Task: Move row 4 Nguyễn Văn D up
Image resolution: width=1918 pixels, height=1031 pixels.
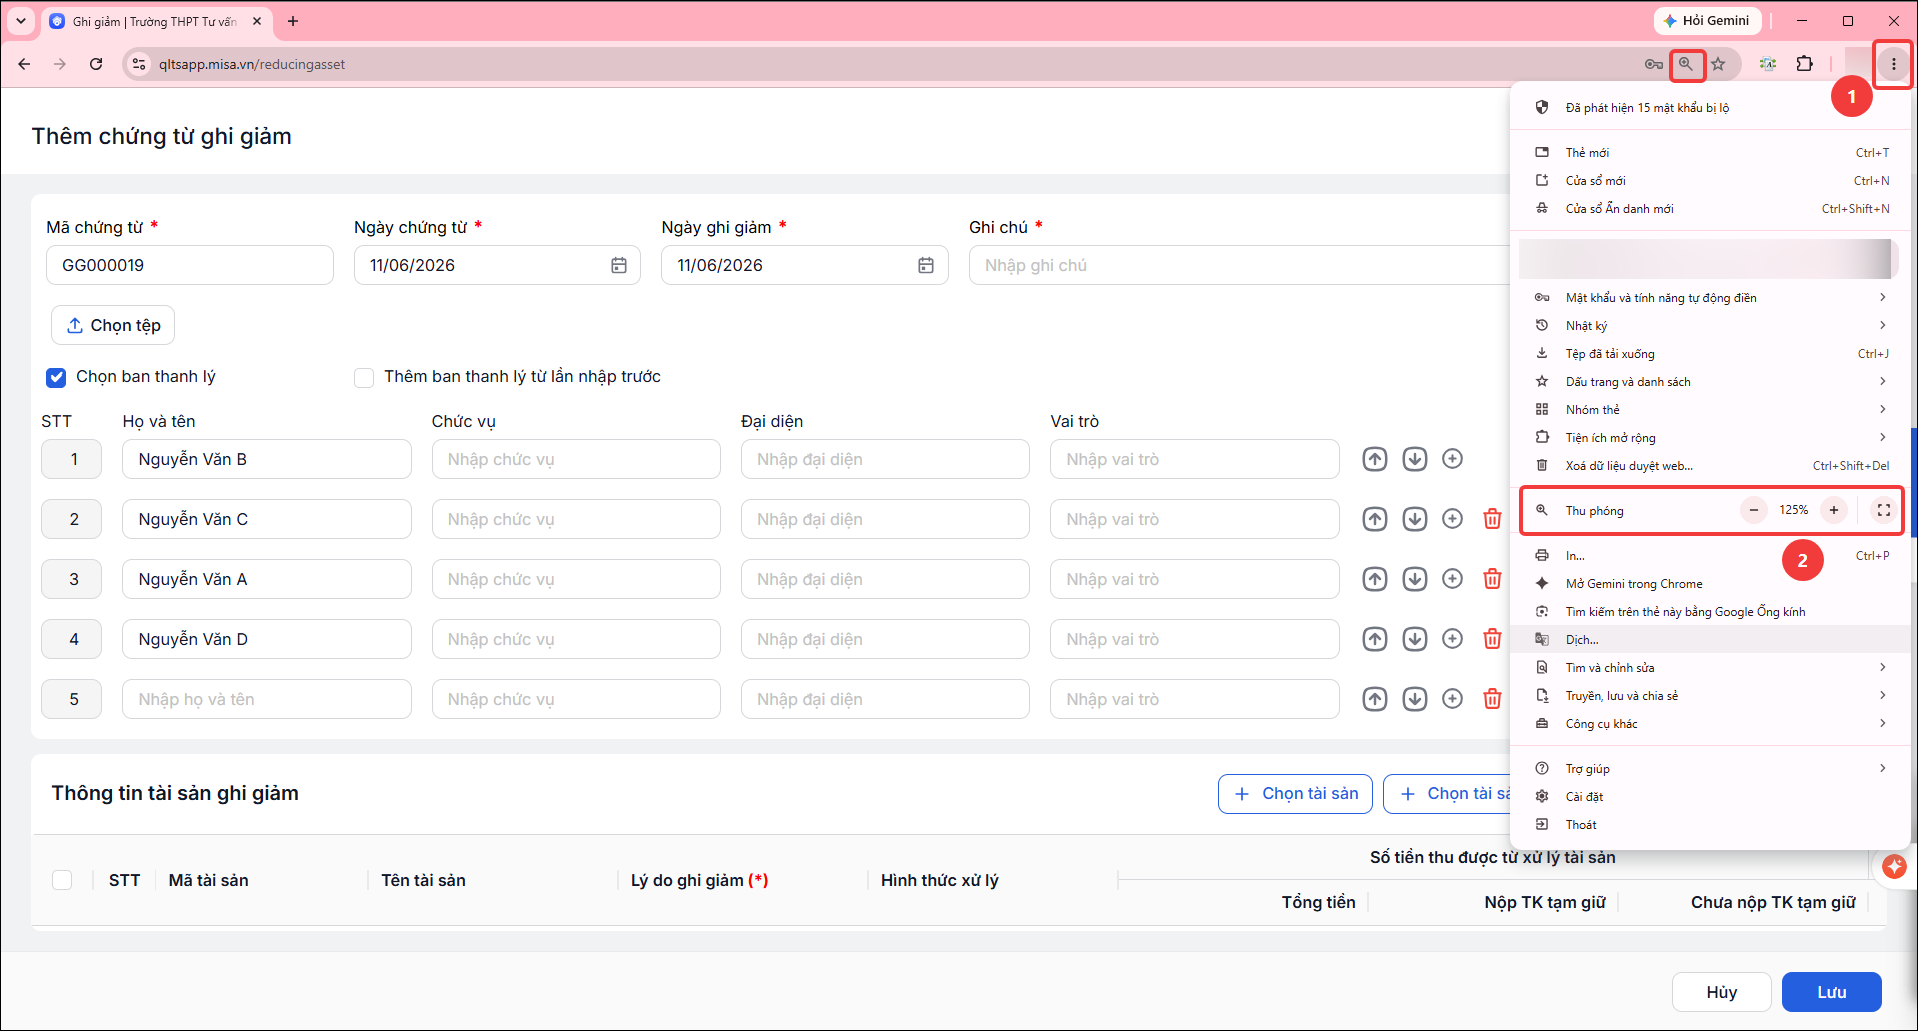Action: point(1375,639)
